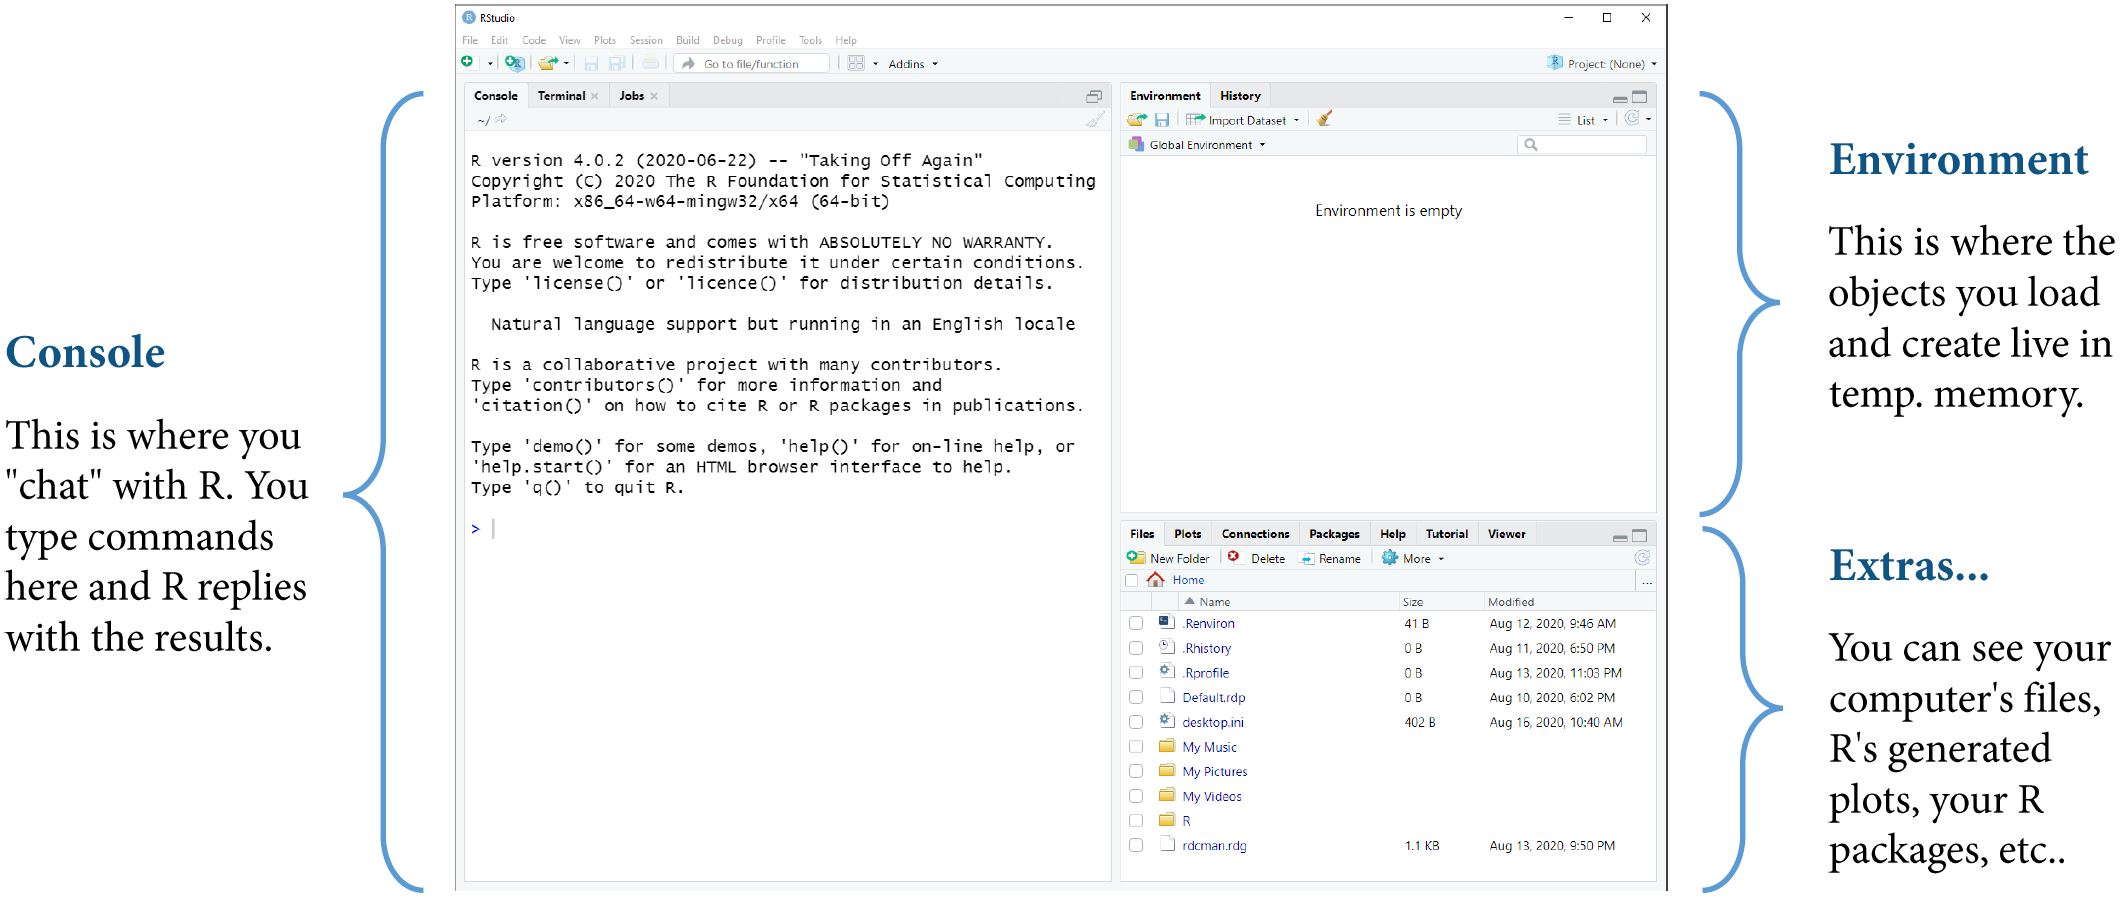Minimize the Files pane
The width and height of the screenshot is (2124, 902).
tap(1619, 537)
